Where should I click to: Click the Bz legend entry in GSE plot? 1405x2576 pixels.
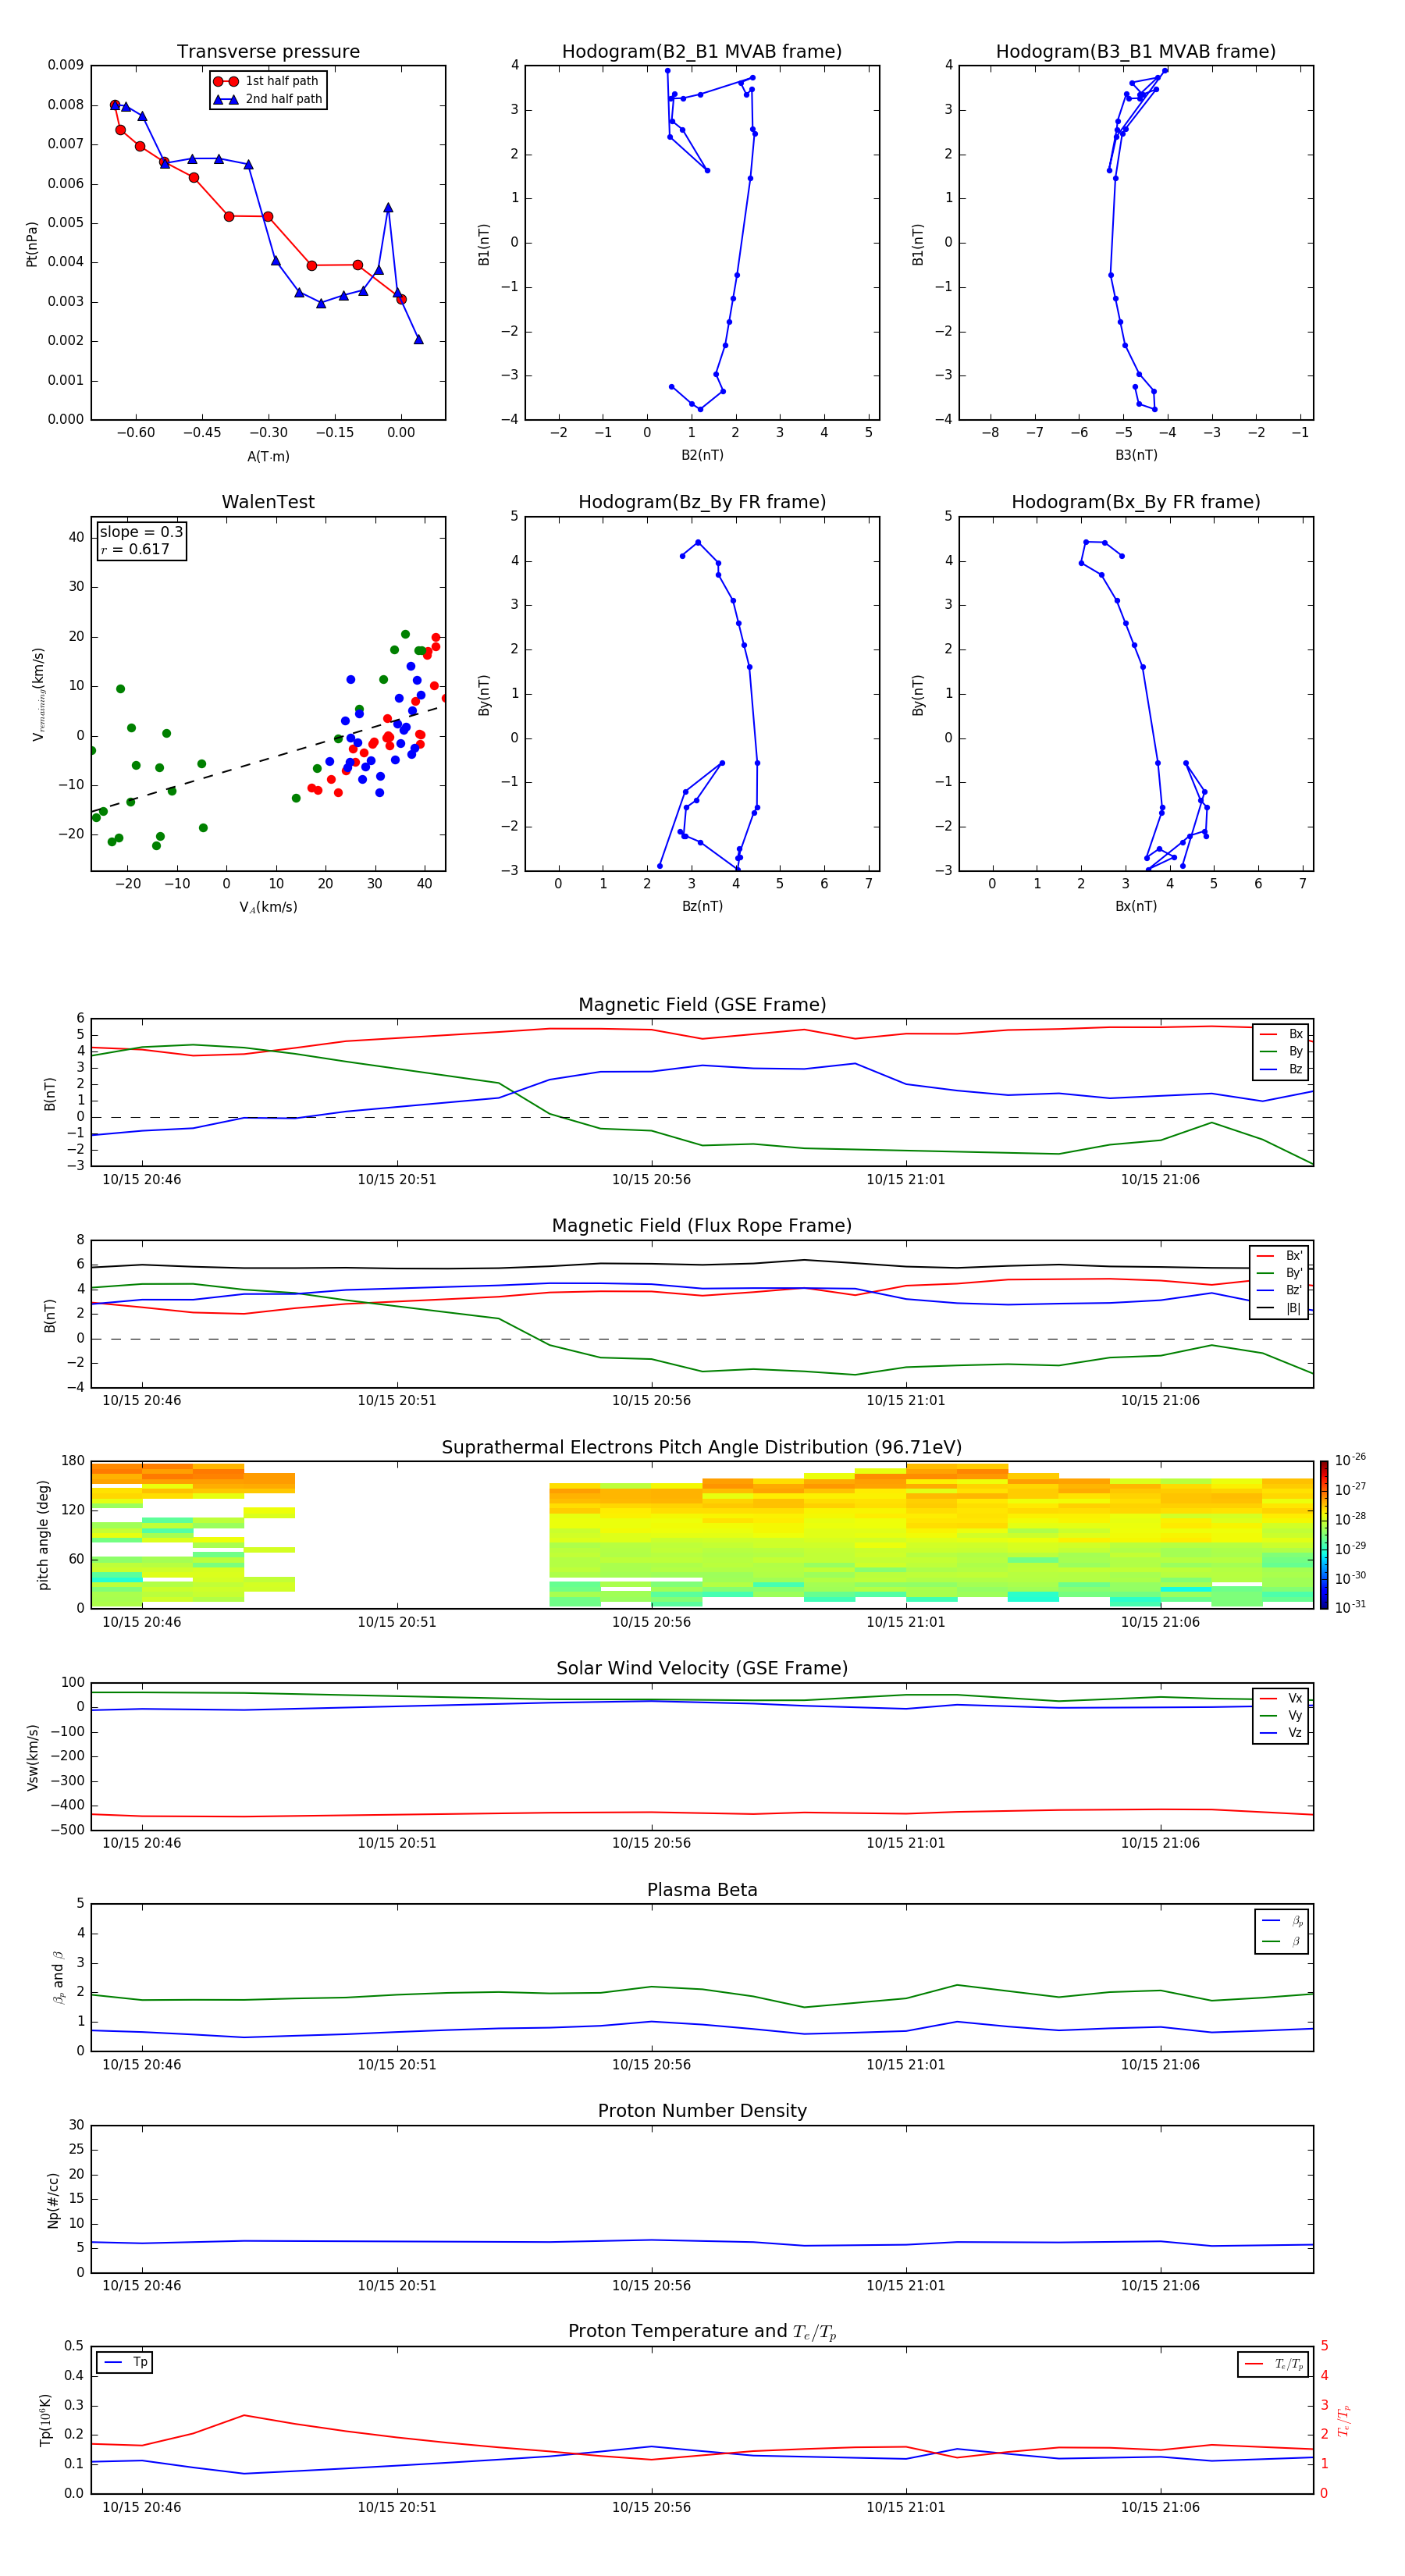click(1281, 1069)
